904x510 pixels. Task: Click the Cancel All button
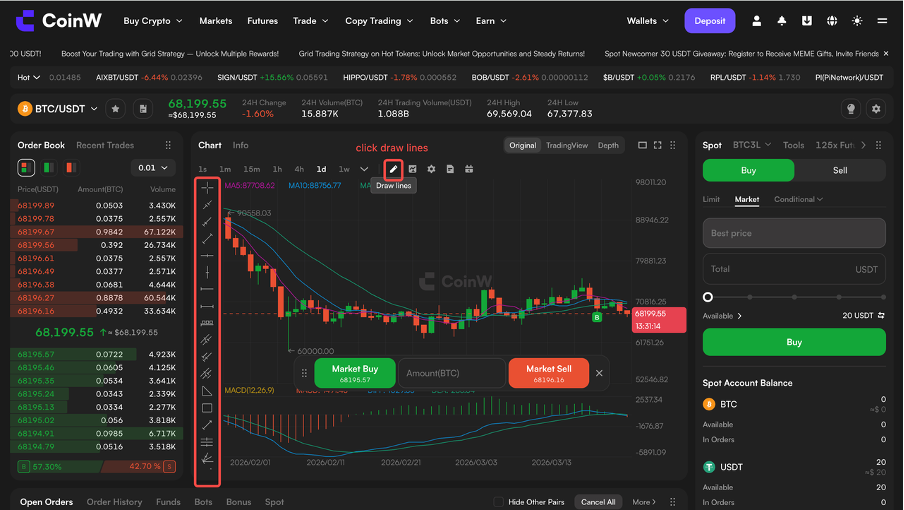click(x=598, y=502)
